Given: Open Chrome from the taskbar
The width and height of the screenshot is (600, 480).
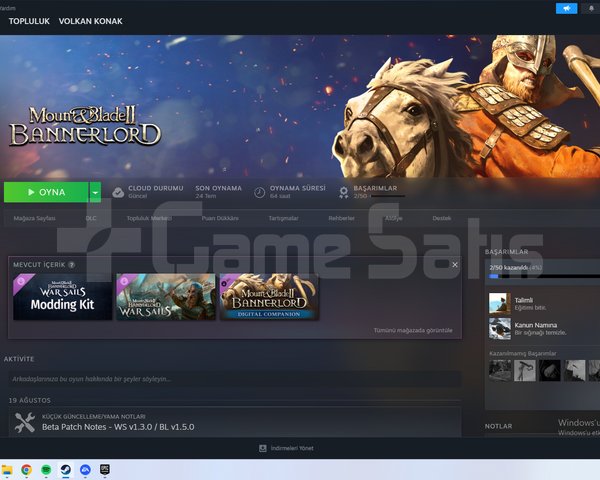Looking at the screenshot, I should pos(26,470).
